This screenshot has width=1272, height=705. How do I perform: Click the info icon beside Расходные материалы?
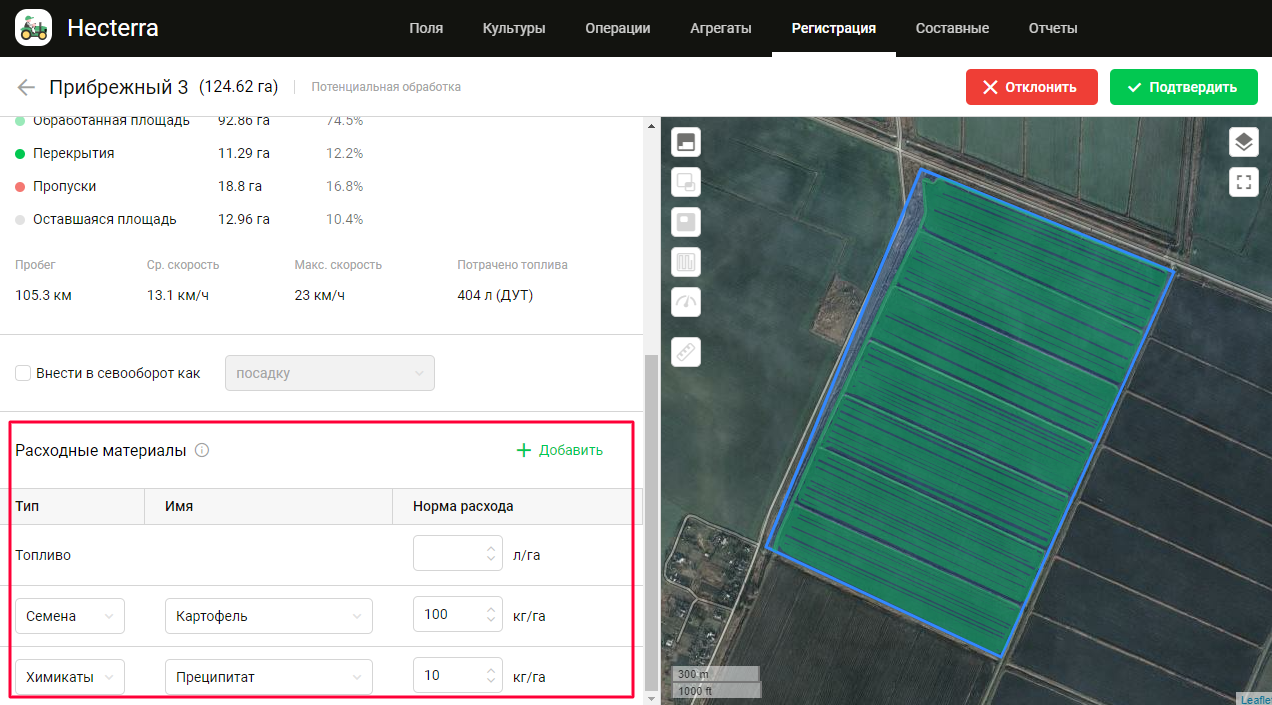(x=202, y=451)
